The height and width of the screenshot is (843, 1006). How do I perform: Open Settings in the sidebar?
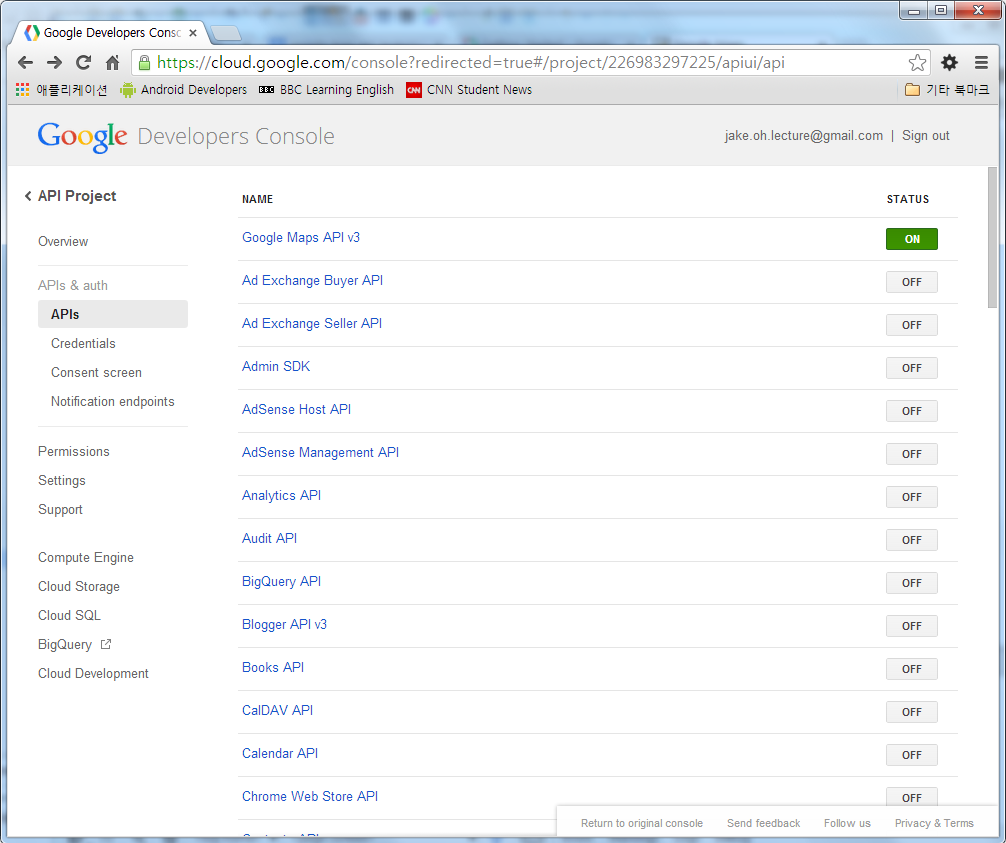pos(62,480)
